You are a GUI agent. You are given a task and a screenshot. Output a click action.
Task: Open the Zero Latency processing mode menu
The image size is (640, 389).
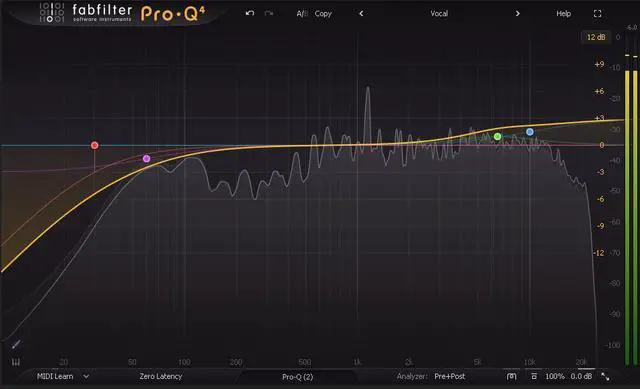pyautogui.click(x=160, y=376)
